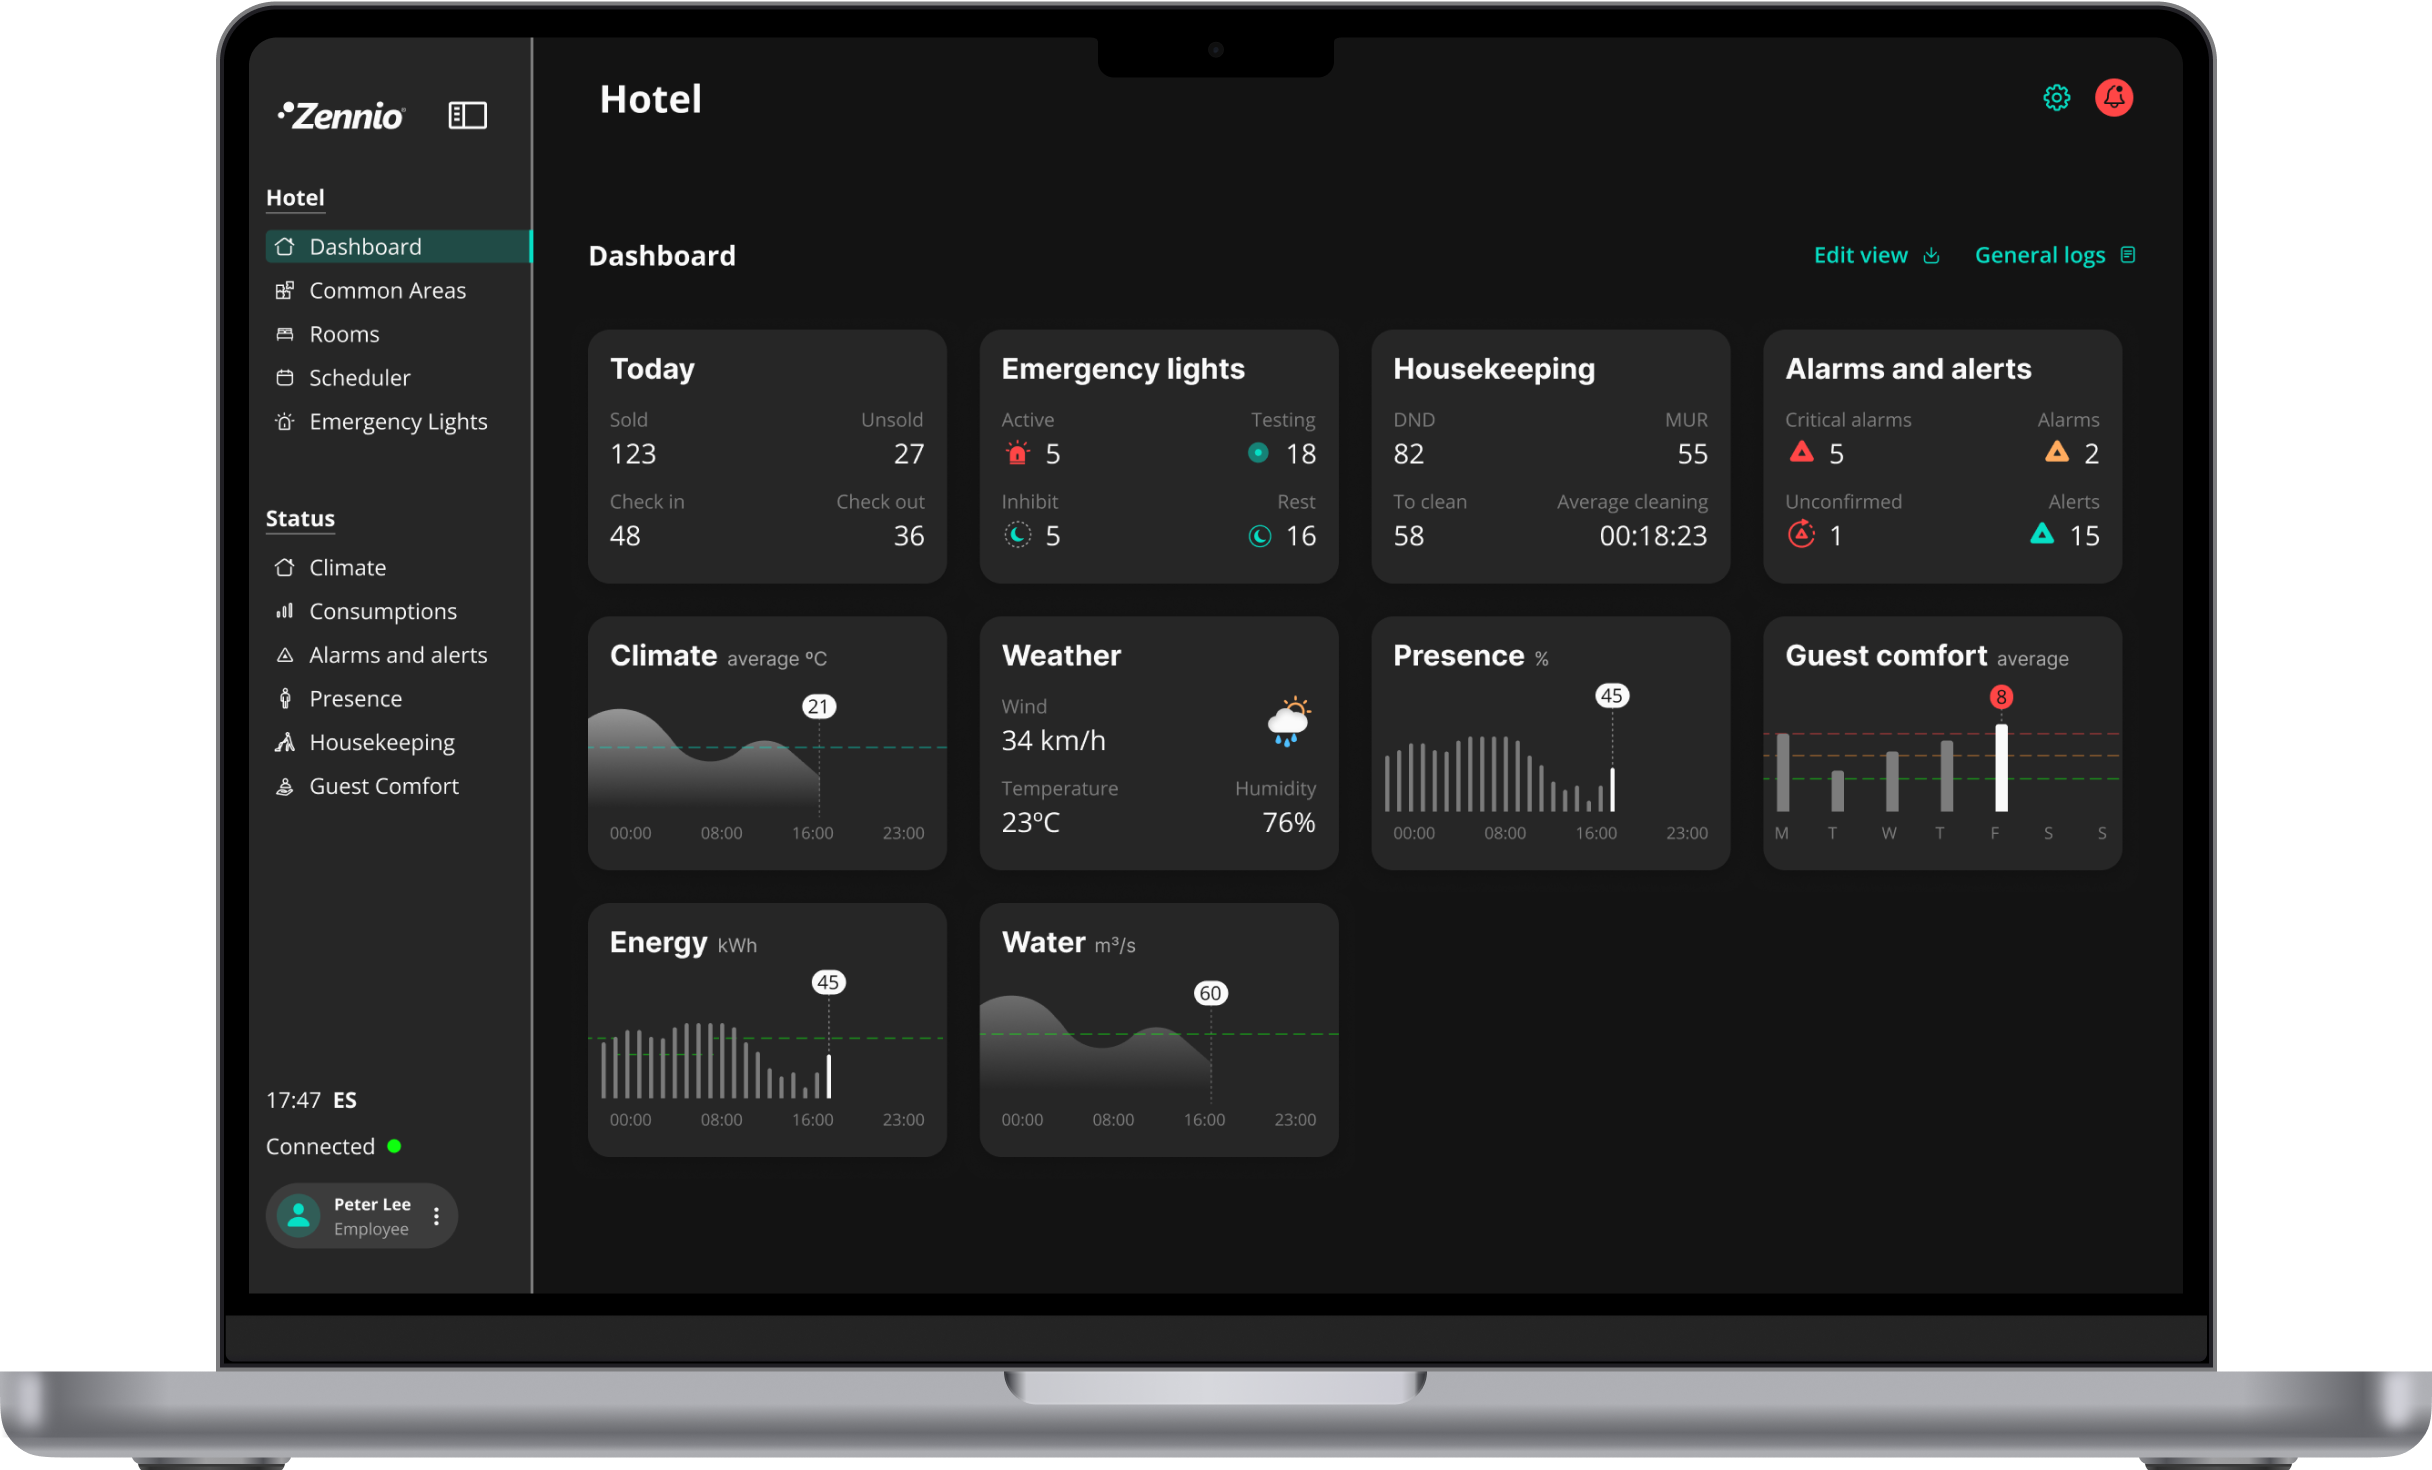Viewport: 2432px width, 1470px height.
Task: Click the critical alarms red triangle icon
Action: pyautogui.click(x=1801, y=452)
